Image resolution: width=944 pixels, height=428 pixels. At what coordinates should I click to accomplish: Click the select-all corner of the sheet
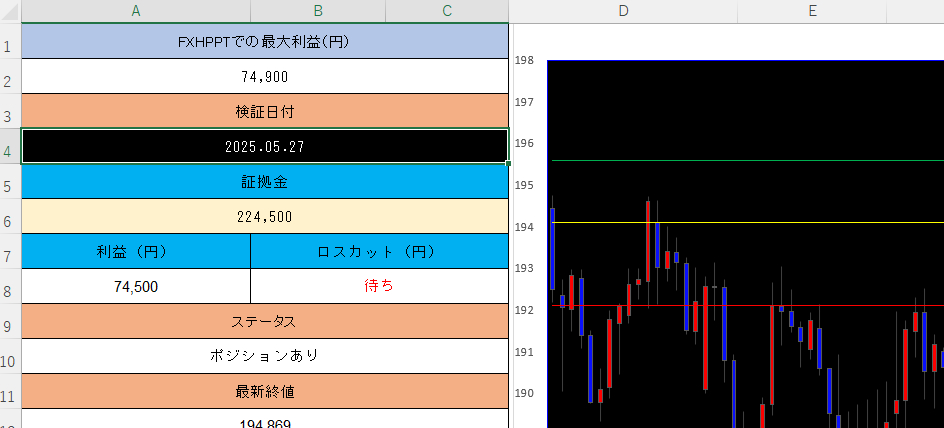tap(10, 11)
